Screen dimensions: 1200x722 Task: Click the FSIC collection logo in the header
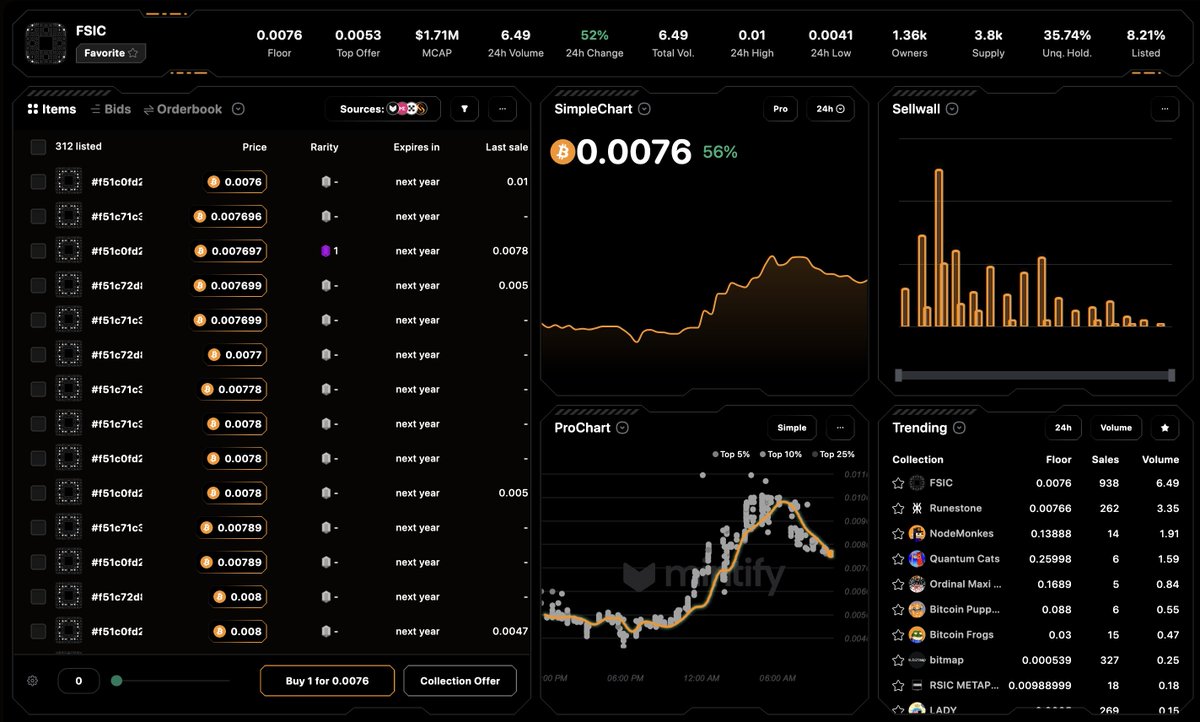45,43
